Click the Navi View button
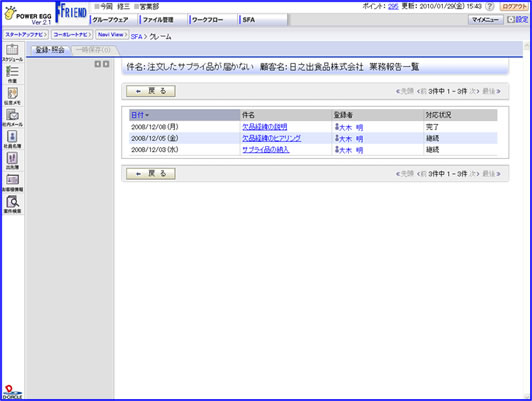Viewport: 532px width, 401px height. tap(112, 35)
